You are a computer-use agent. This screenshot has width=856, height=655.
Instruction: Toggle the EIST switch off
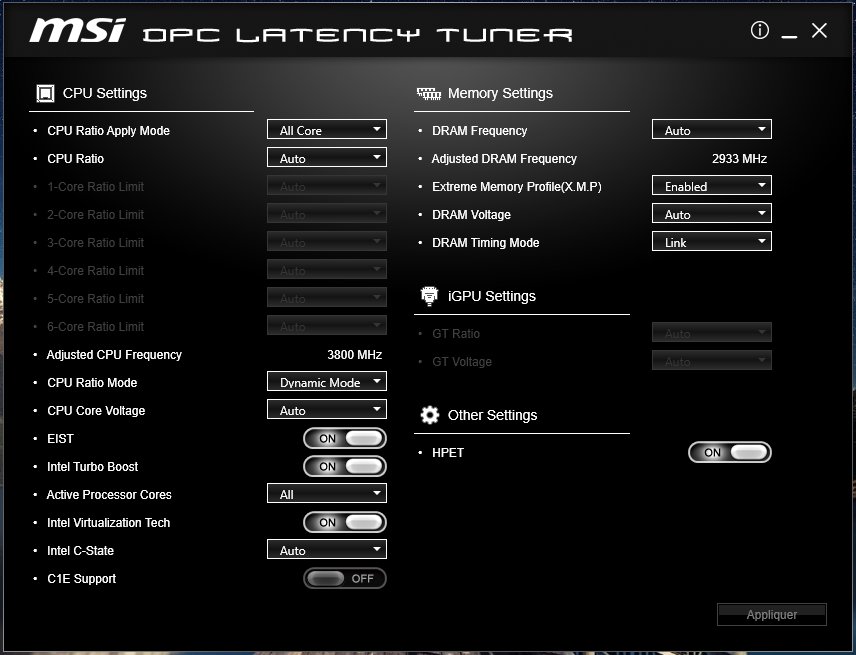345,439
